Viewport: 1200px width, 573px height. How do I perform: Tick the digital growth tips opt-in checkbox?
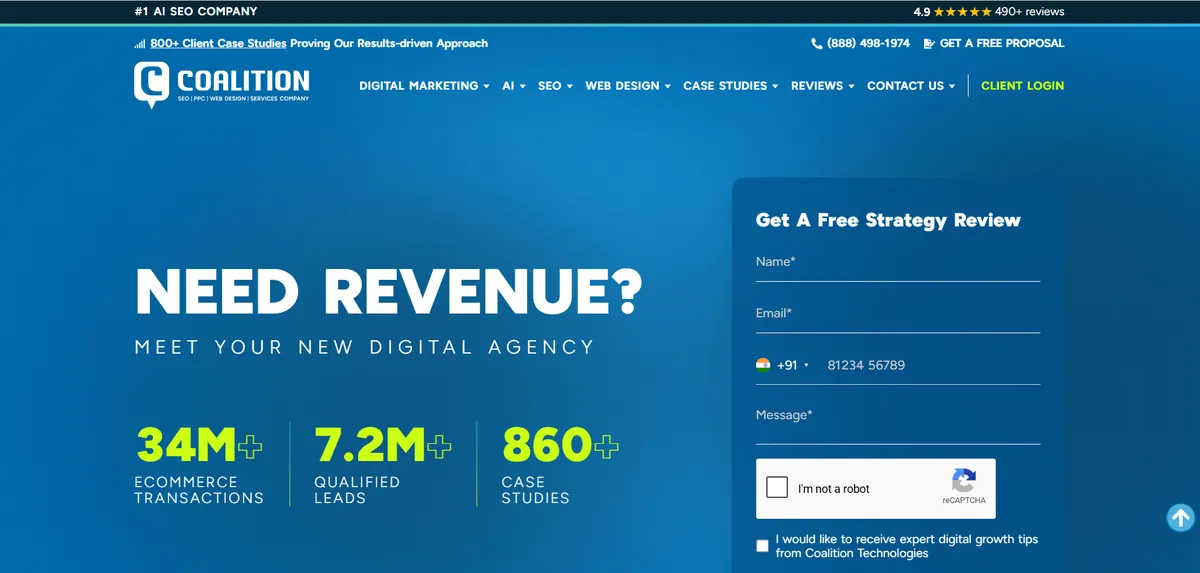[x=763, y=546]
